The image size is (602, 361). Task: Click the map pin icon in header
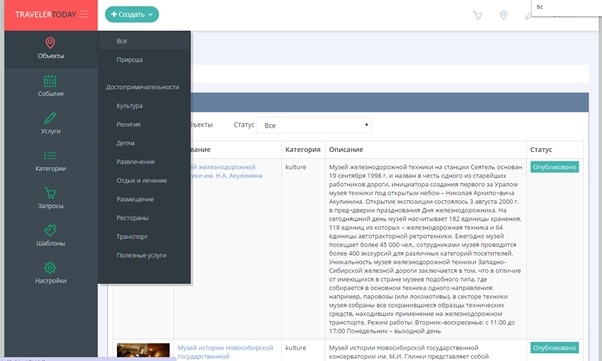click(x=503, y=15)
